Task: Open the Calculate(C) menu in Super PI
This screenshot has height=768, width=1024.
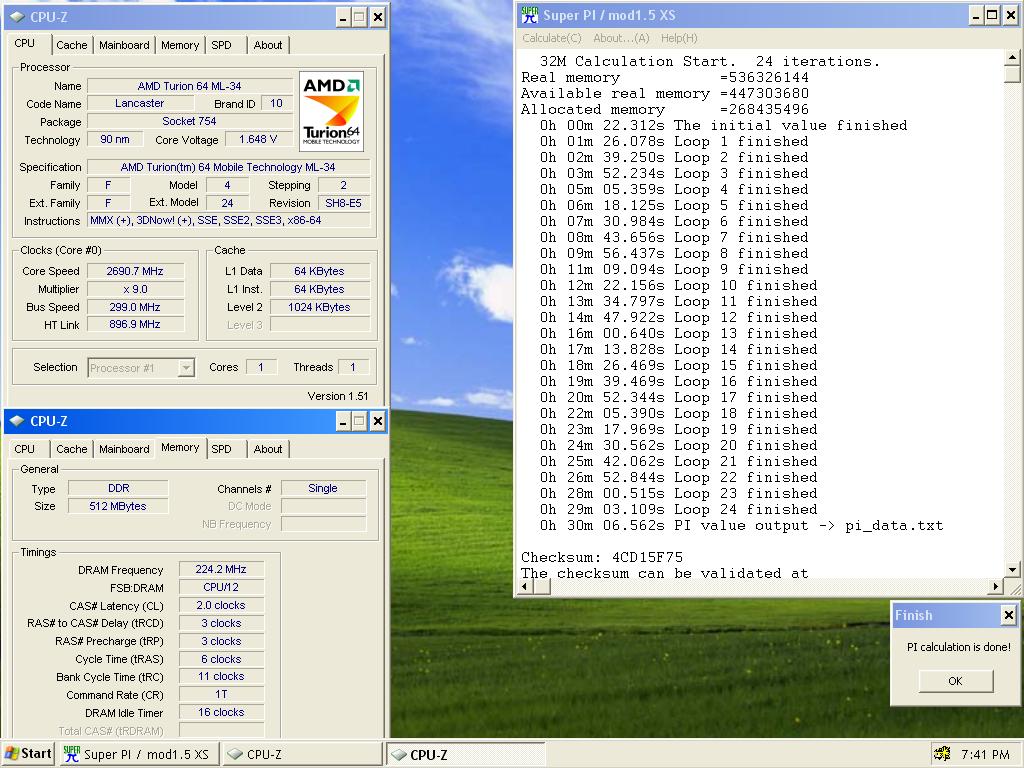Action: click(x=552, y=38)
